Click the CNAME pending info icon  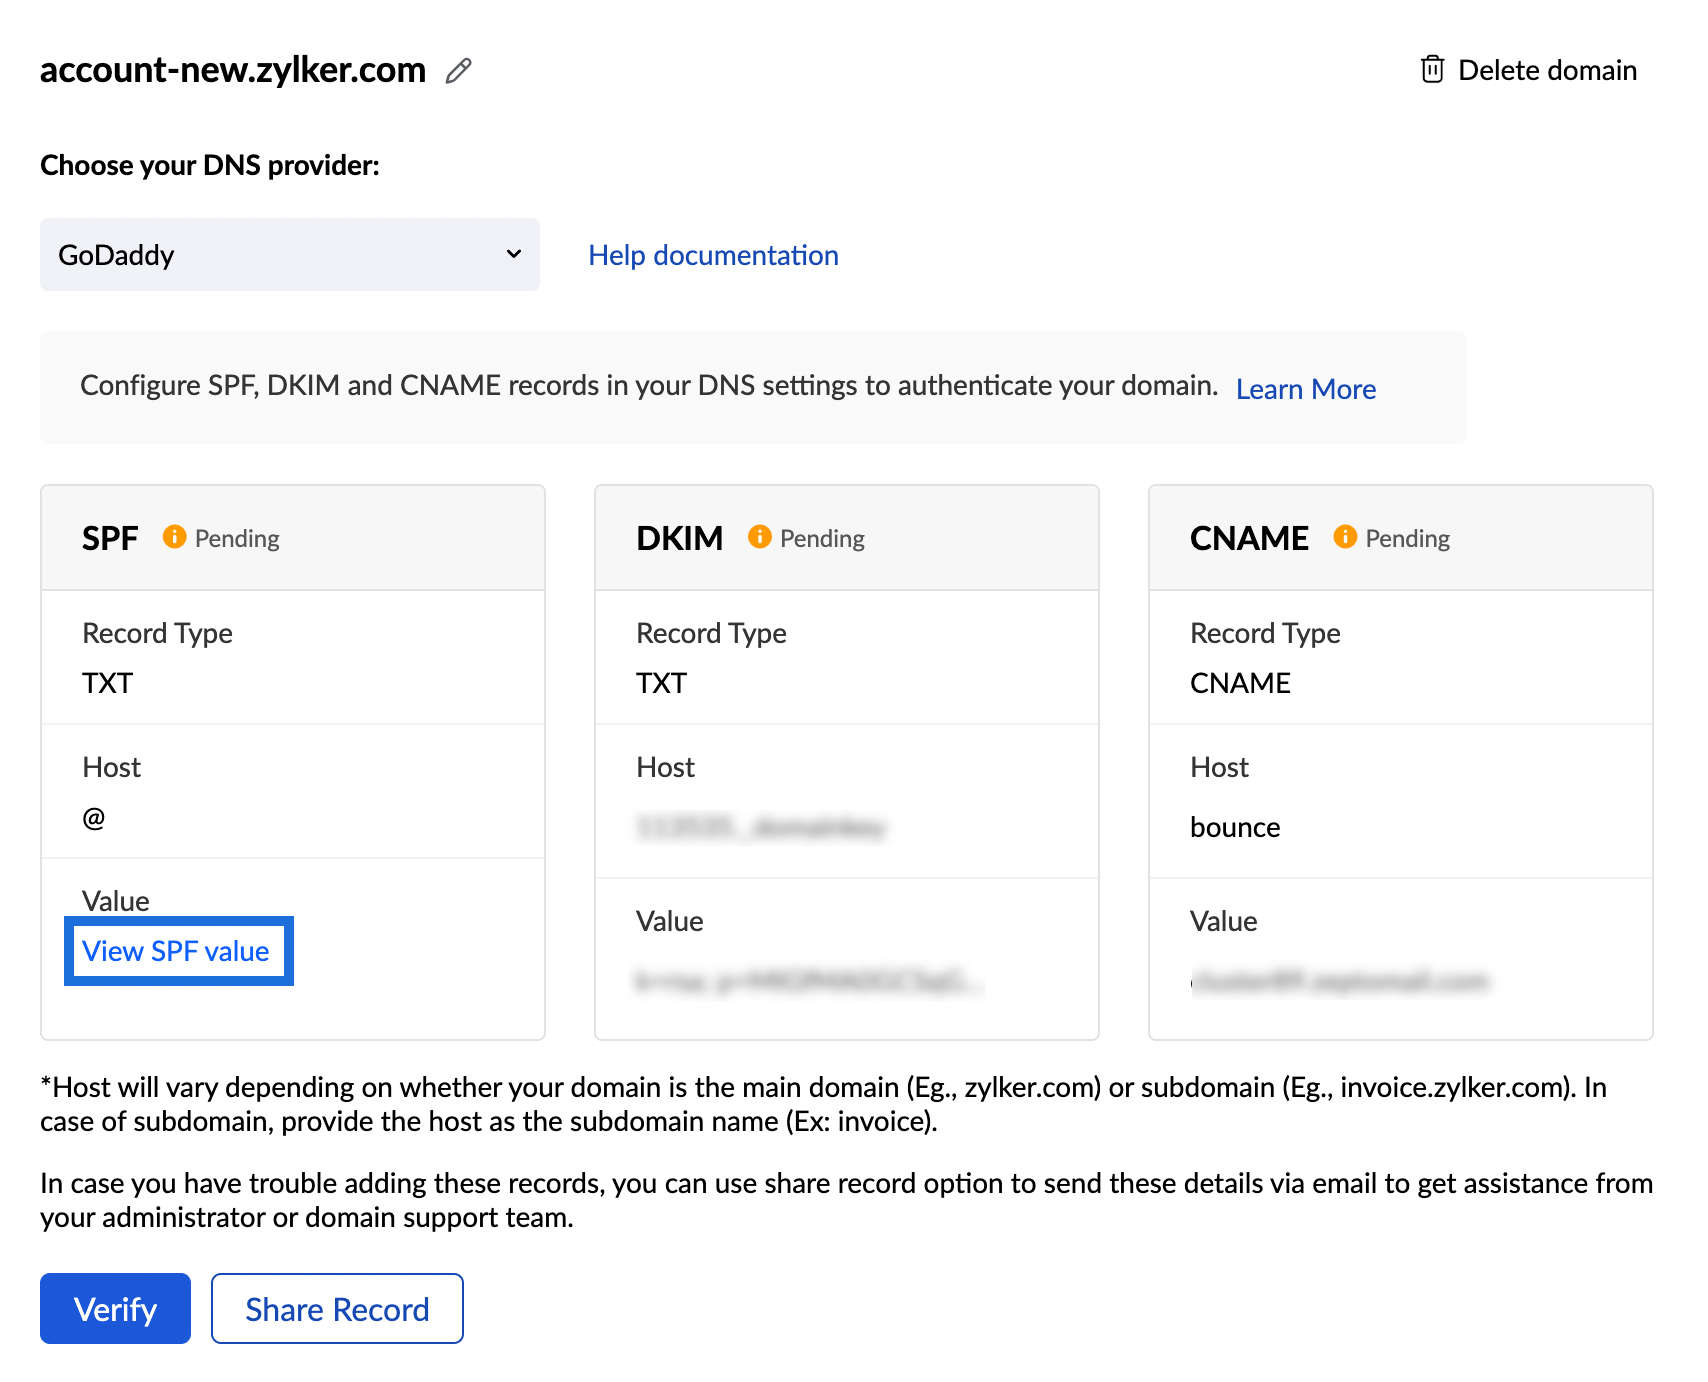pos(1344,537)
